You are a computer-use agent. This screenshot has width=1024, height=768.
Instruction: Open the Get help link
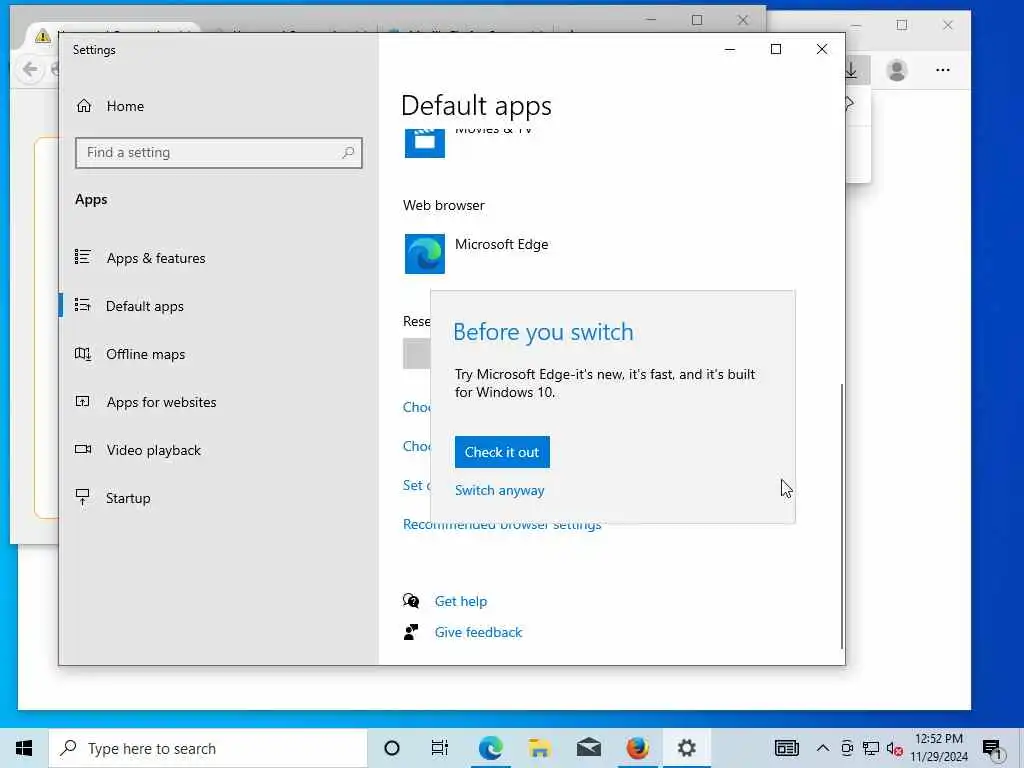[460, 601]
